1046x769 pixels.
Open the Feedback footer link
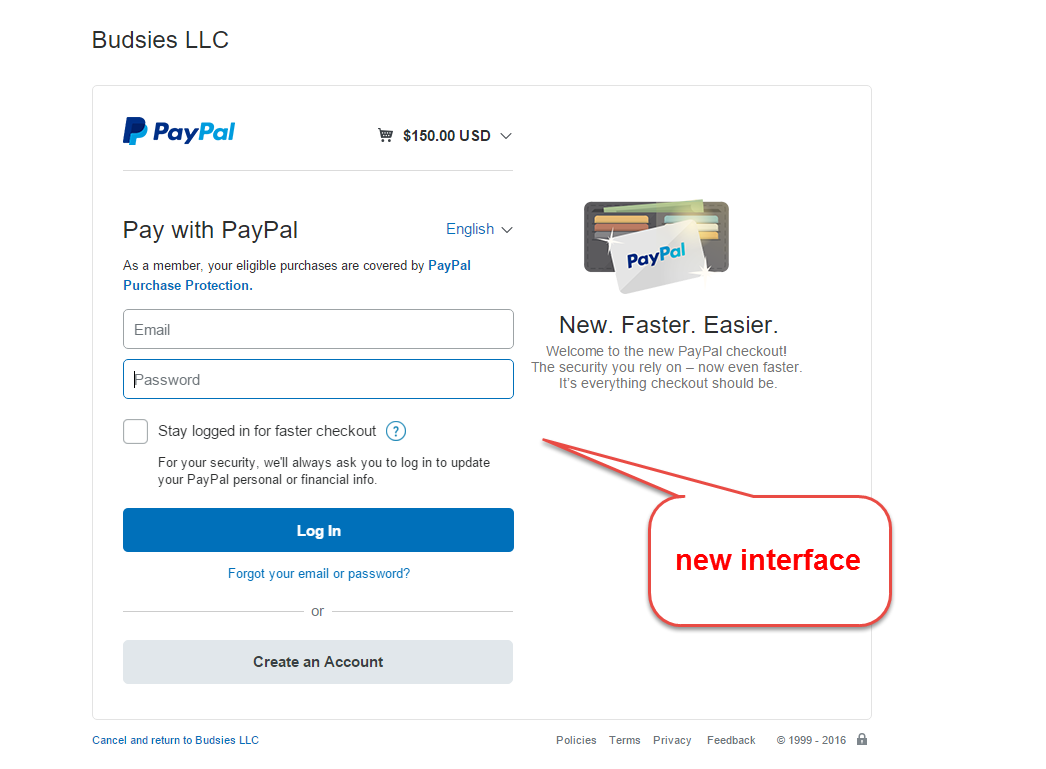click(731, 740)
